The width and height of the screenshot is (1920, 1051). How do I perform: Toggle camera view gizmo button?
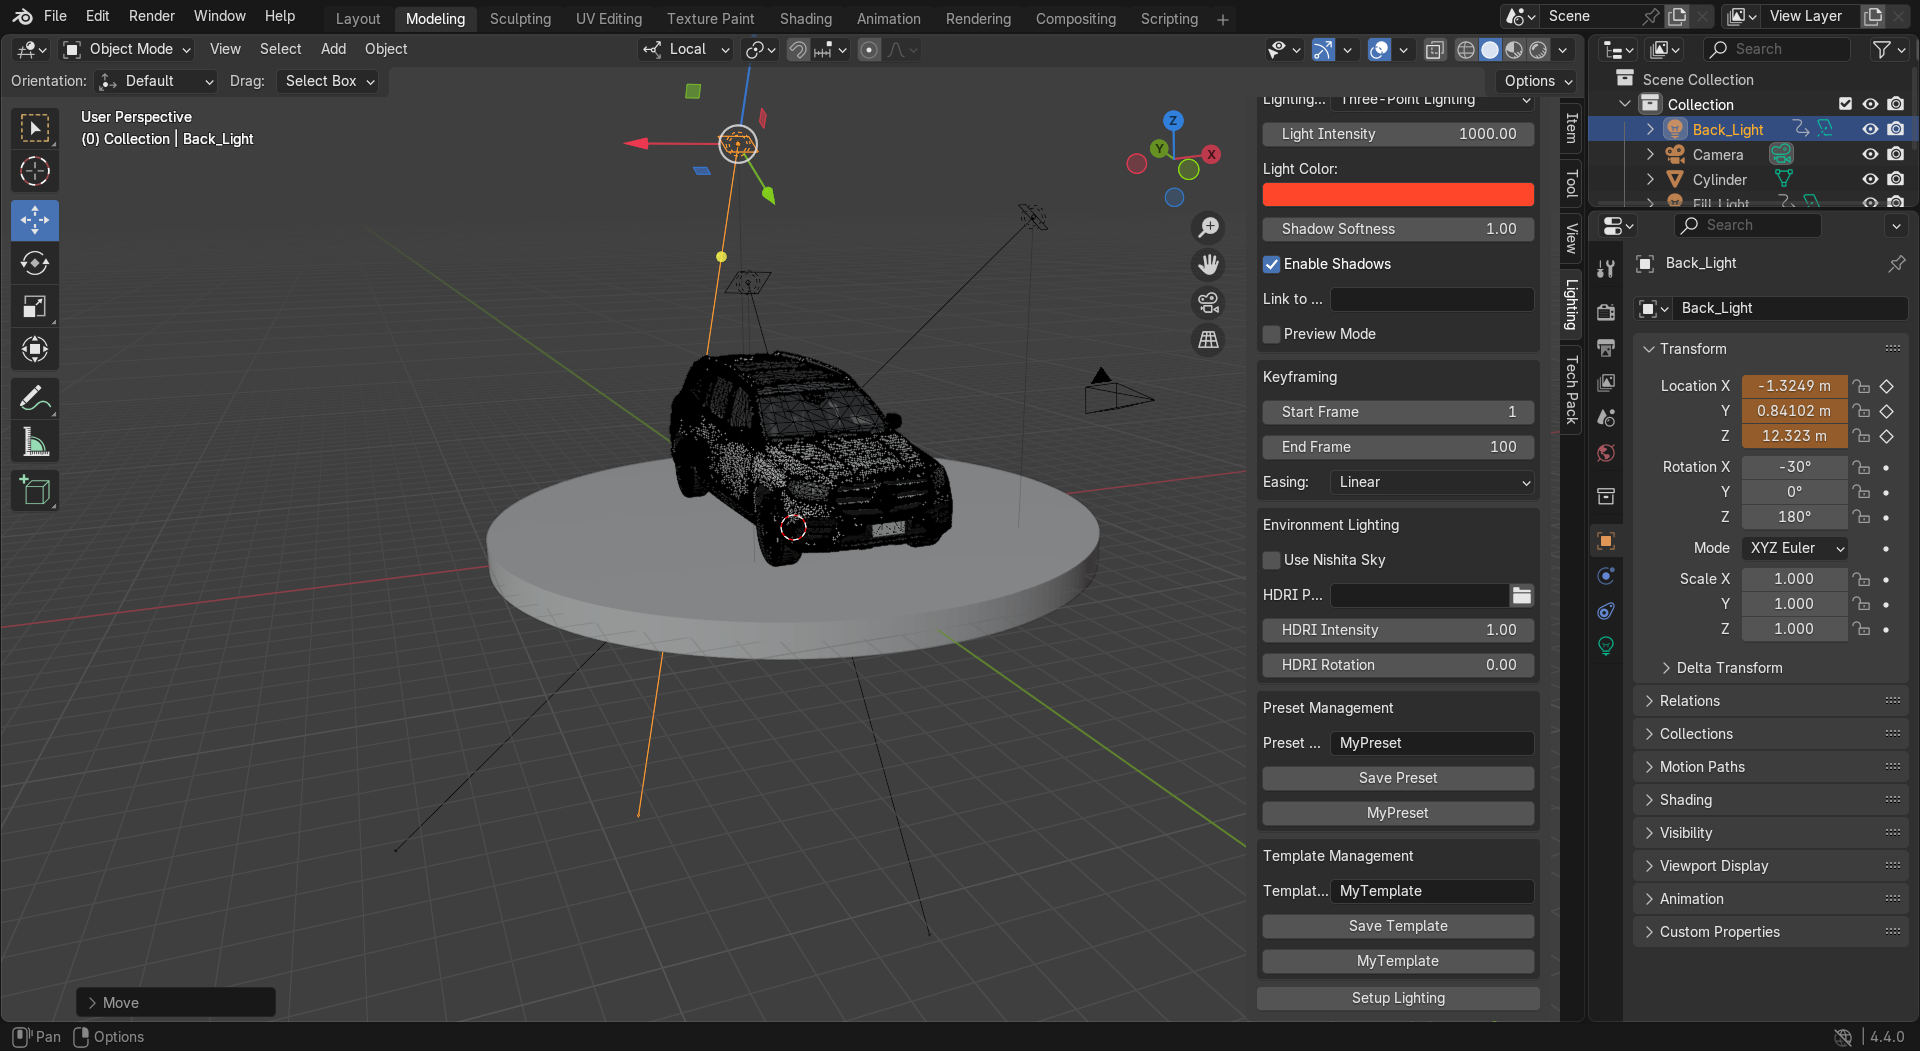point(1209,302)
